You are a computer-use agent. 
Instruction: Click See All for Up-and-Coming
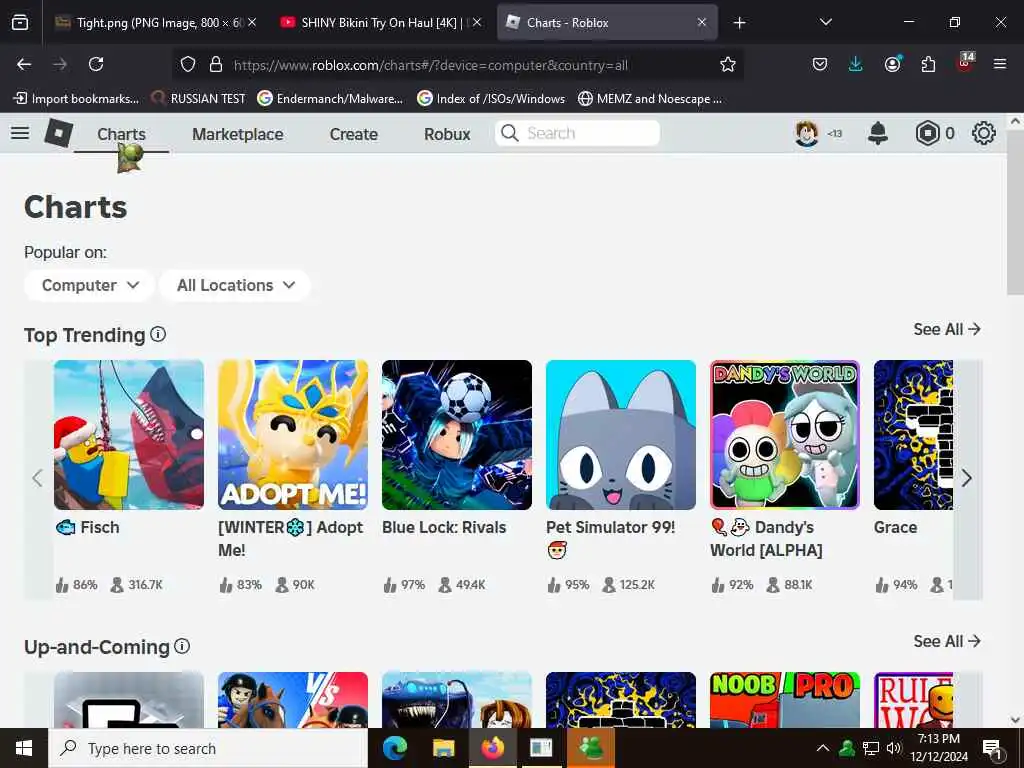point(947,641)
